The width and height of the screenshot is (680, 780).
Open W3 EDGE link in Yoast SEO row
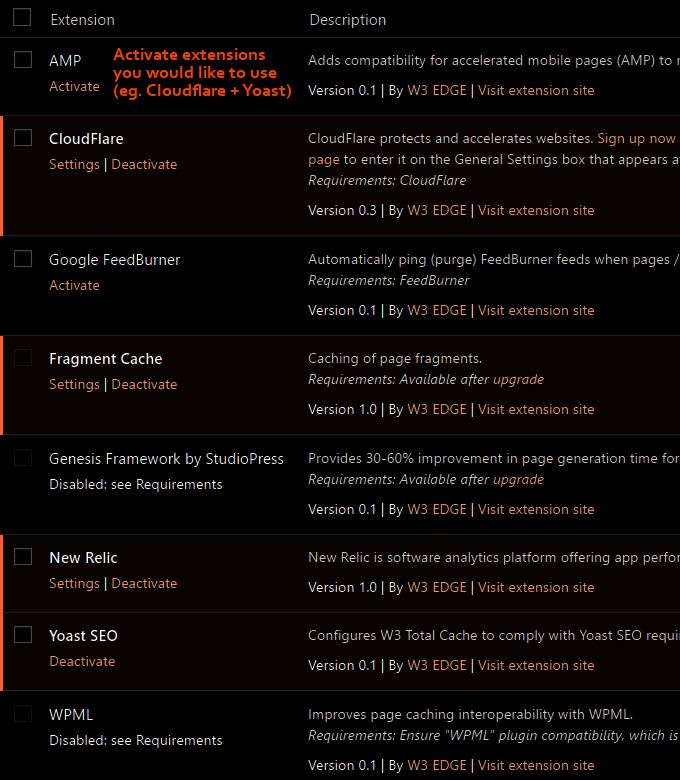pyautogui.click(x=437, y=666)
